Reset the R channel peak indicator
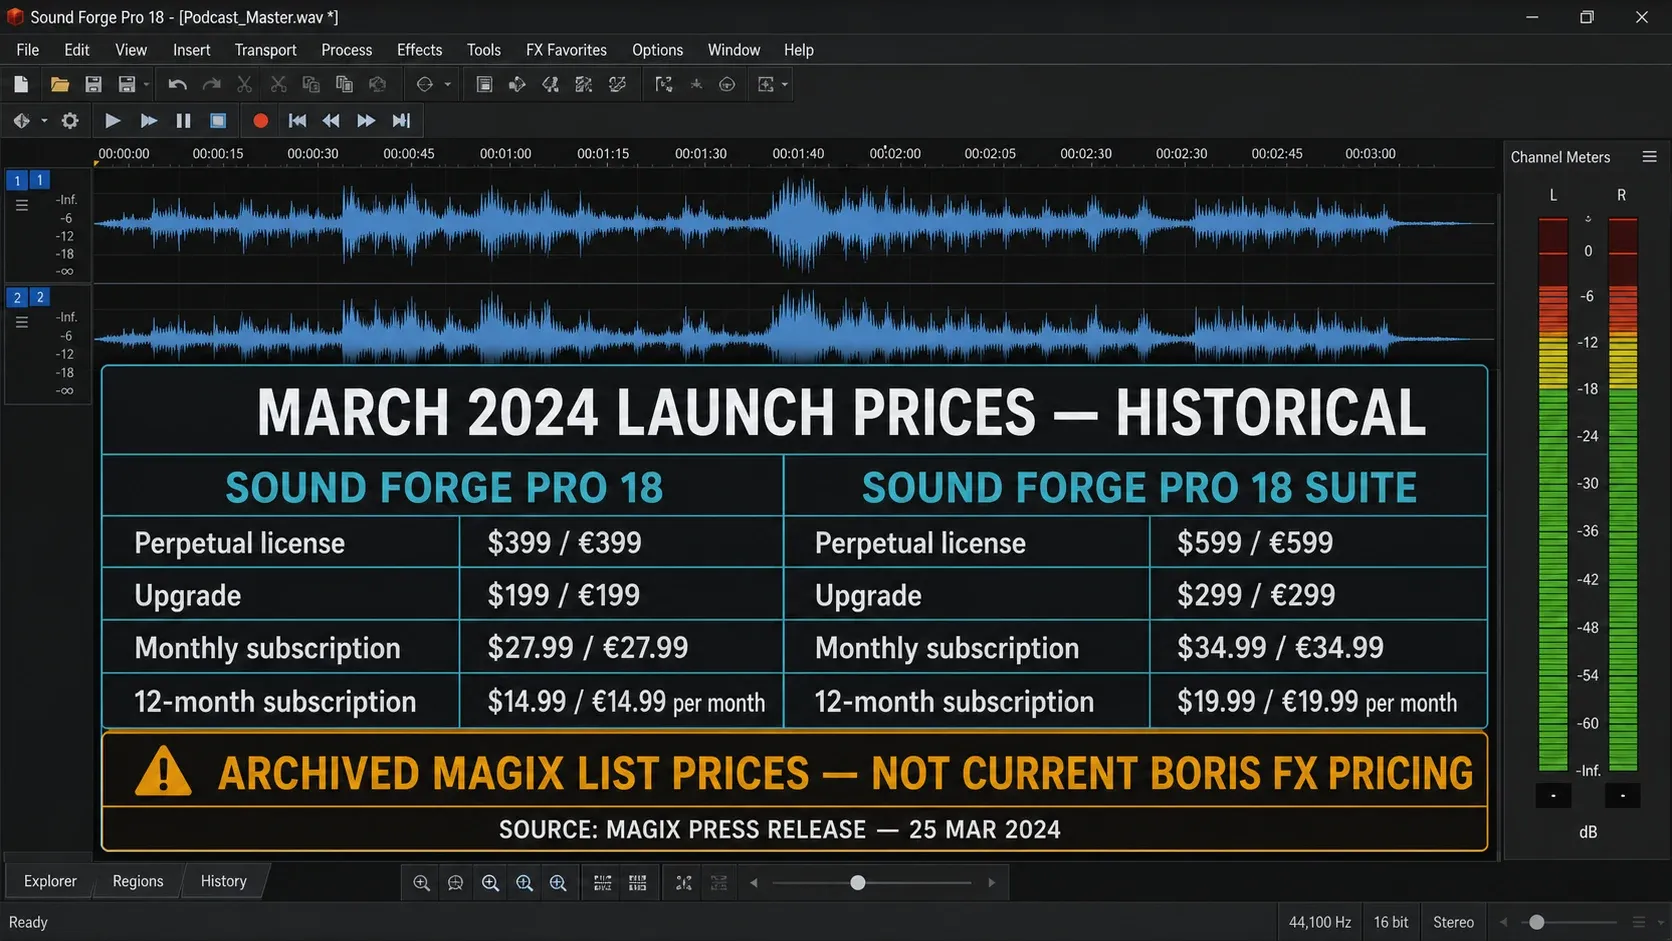Image resolution: width=1672 pixels, height=941 pixels. tap(1622, 796)
